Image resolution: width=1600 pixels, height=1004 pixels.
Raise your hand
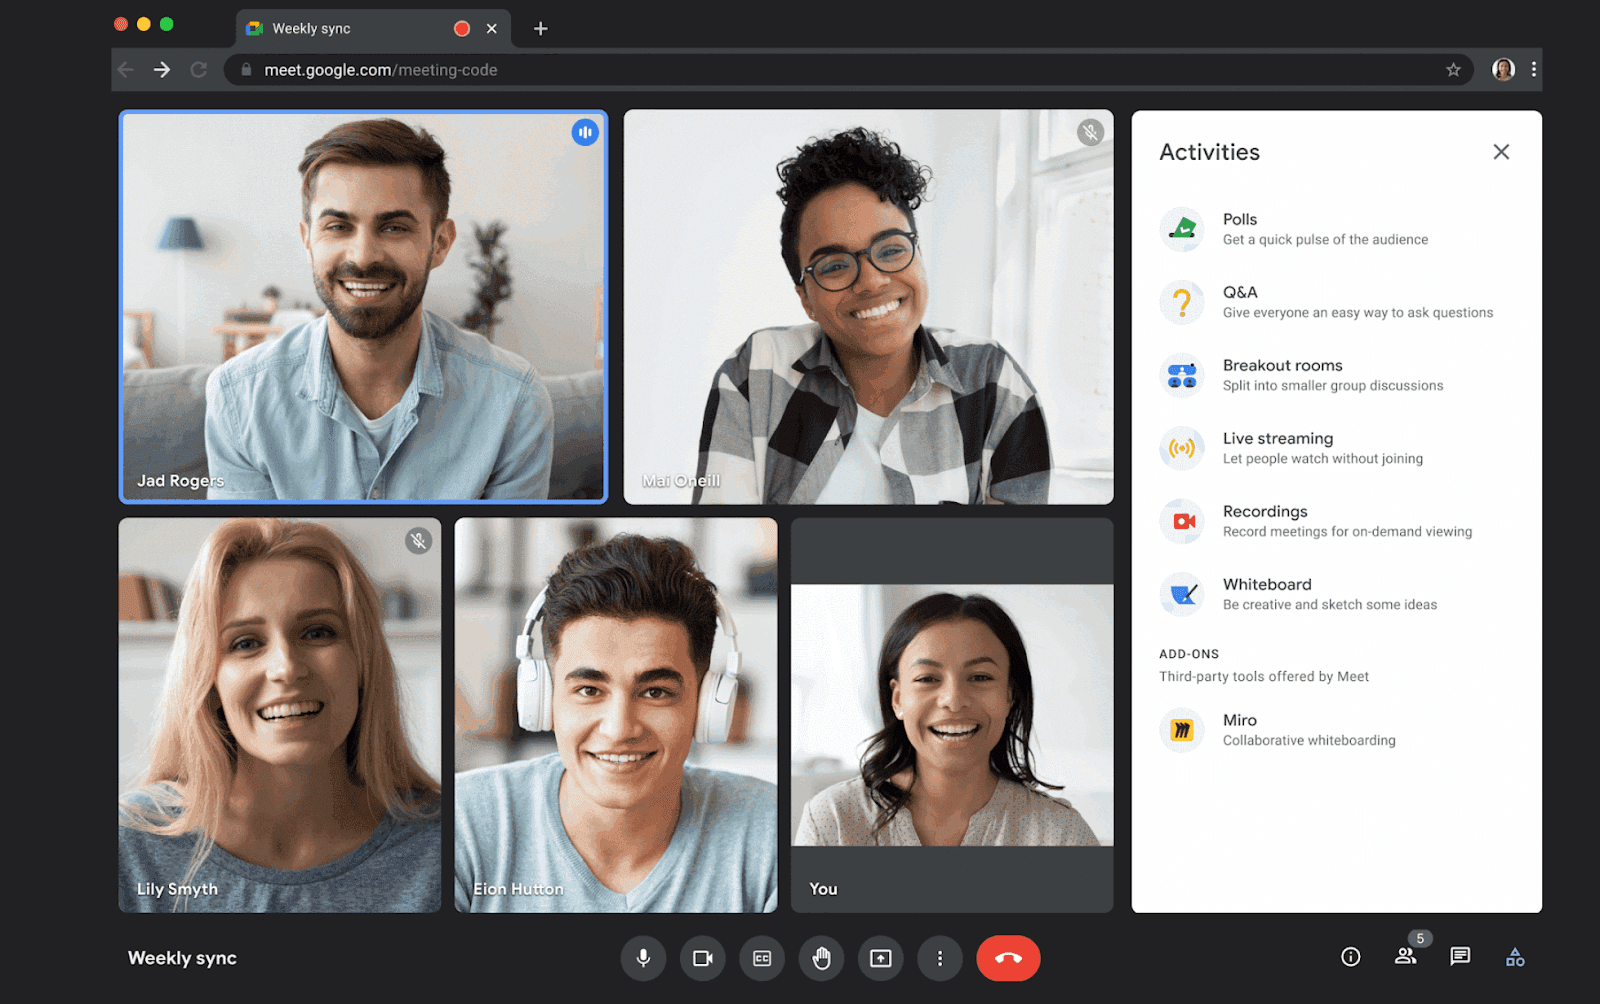(x=821, y=958)
